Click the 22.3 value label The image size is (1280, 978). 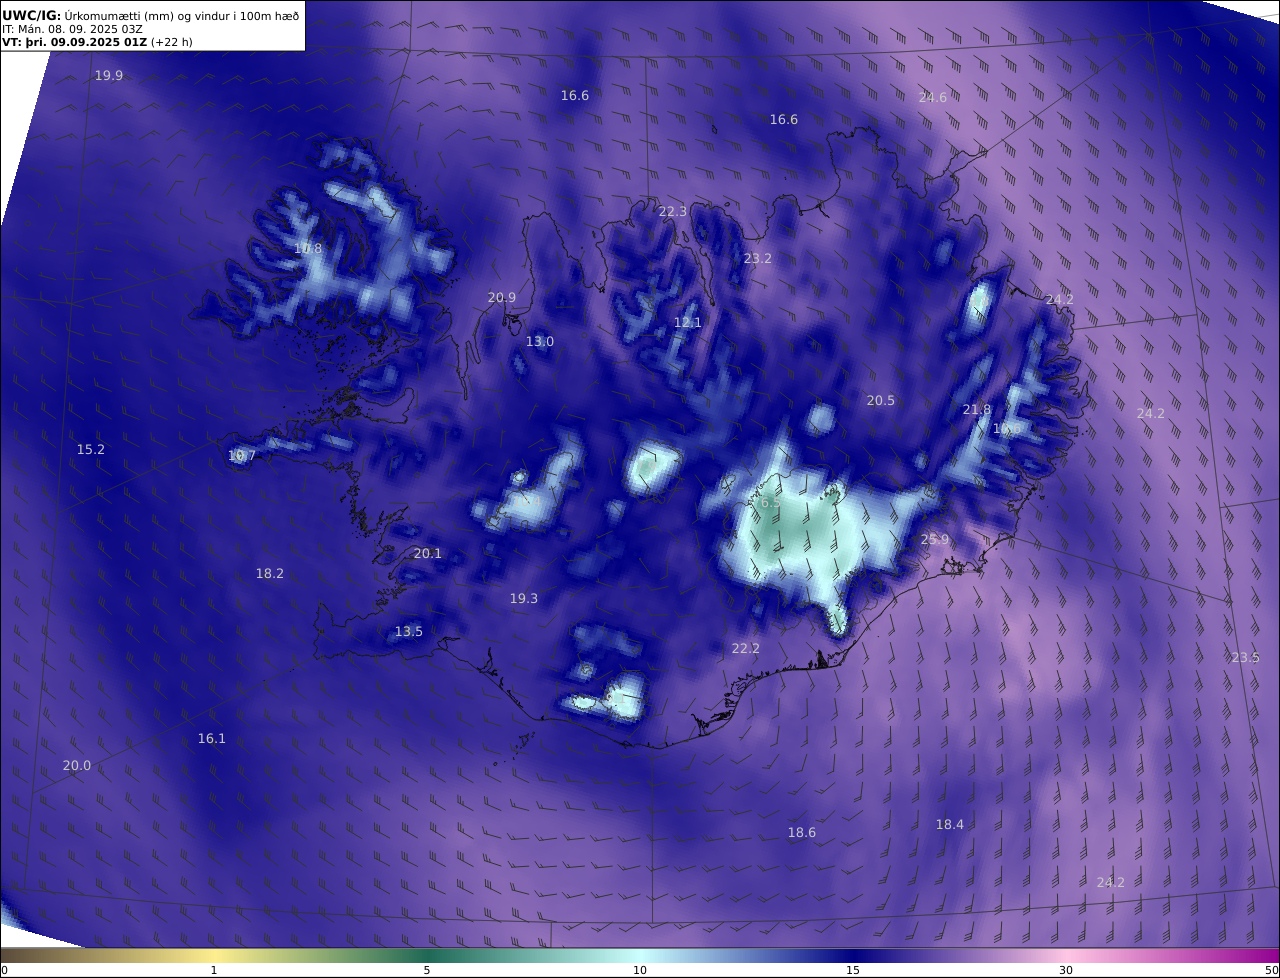tap(673, 212)
